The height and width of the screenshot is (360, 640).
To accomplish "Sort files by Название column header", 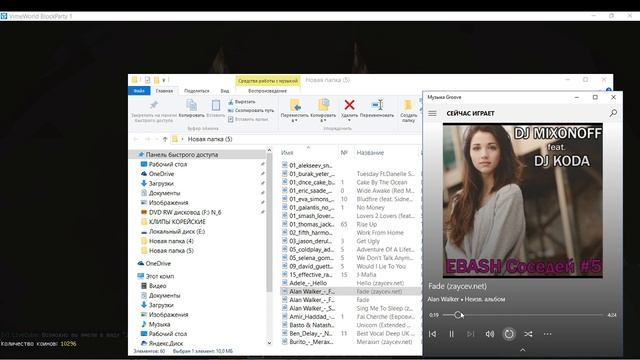I will click(370, 153).
